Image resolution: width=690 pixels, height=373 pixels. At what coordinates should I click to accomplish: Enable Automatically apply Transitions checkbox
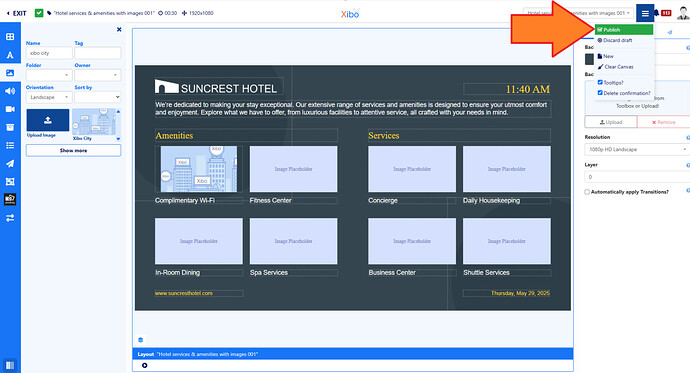point(587,192)
